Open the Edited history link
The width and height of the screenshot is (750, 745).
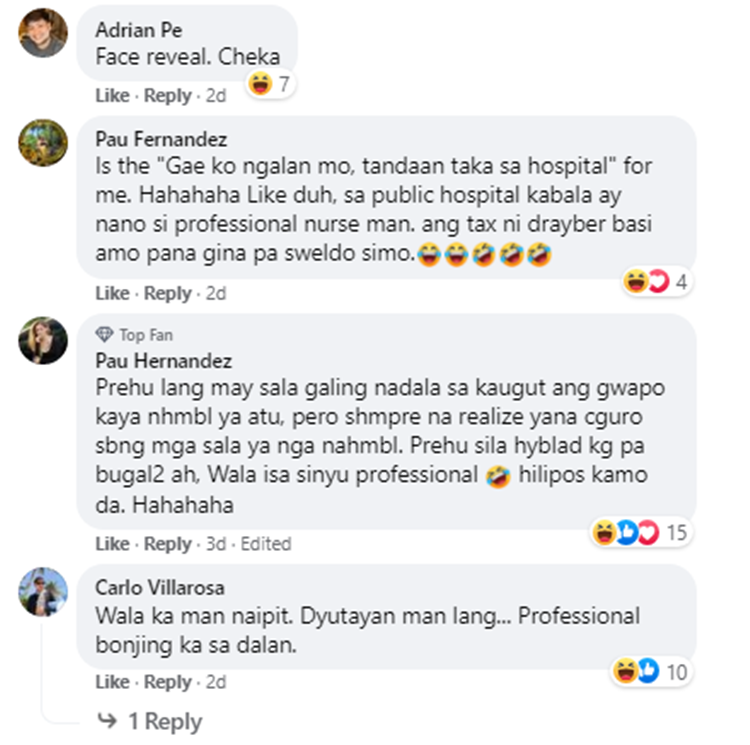click(266, 544)
